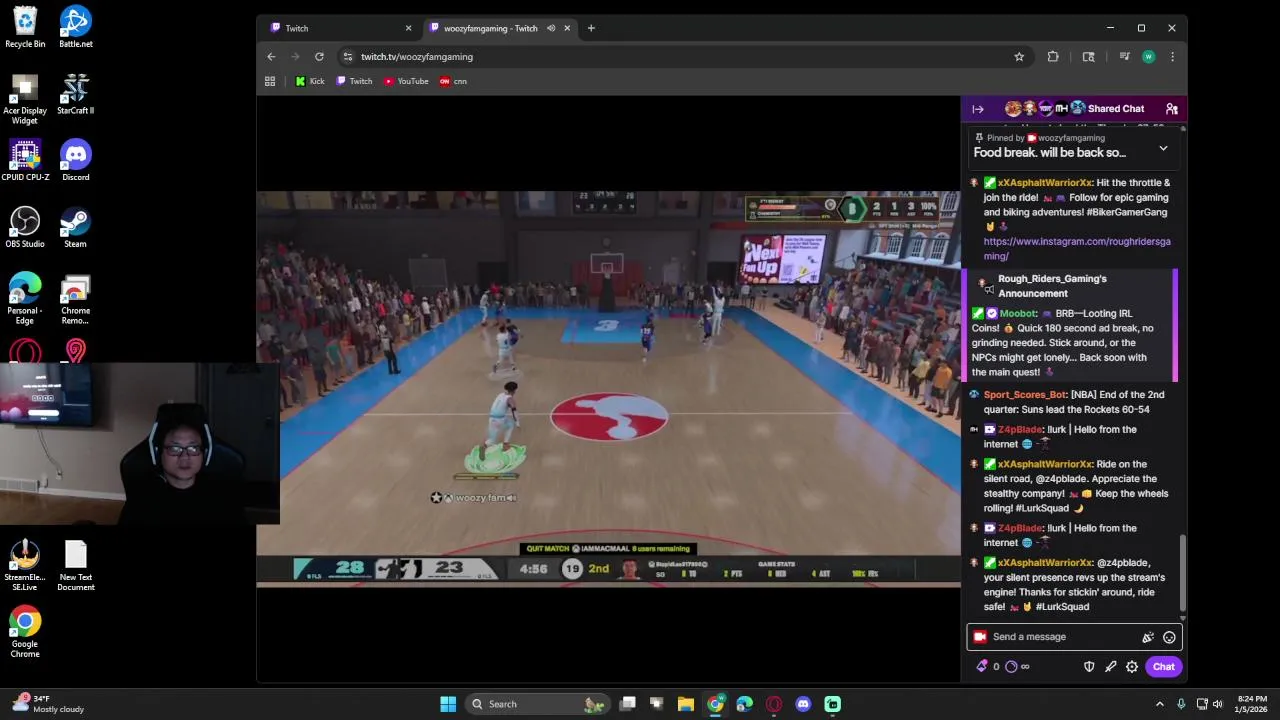The width and height of the screenshot is (1280, 720).
Task: Open Discord from the taskbar
Action: click(x=803, y=704)
